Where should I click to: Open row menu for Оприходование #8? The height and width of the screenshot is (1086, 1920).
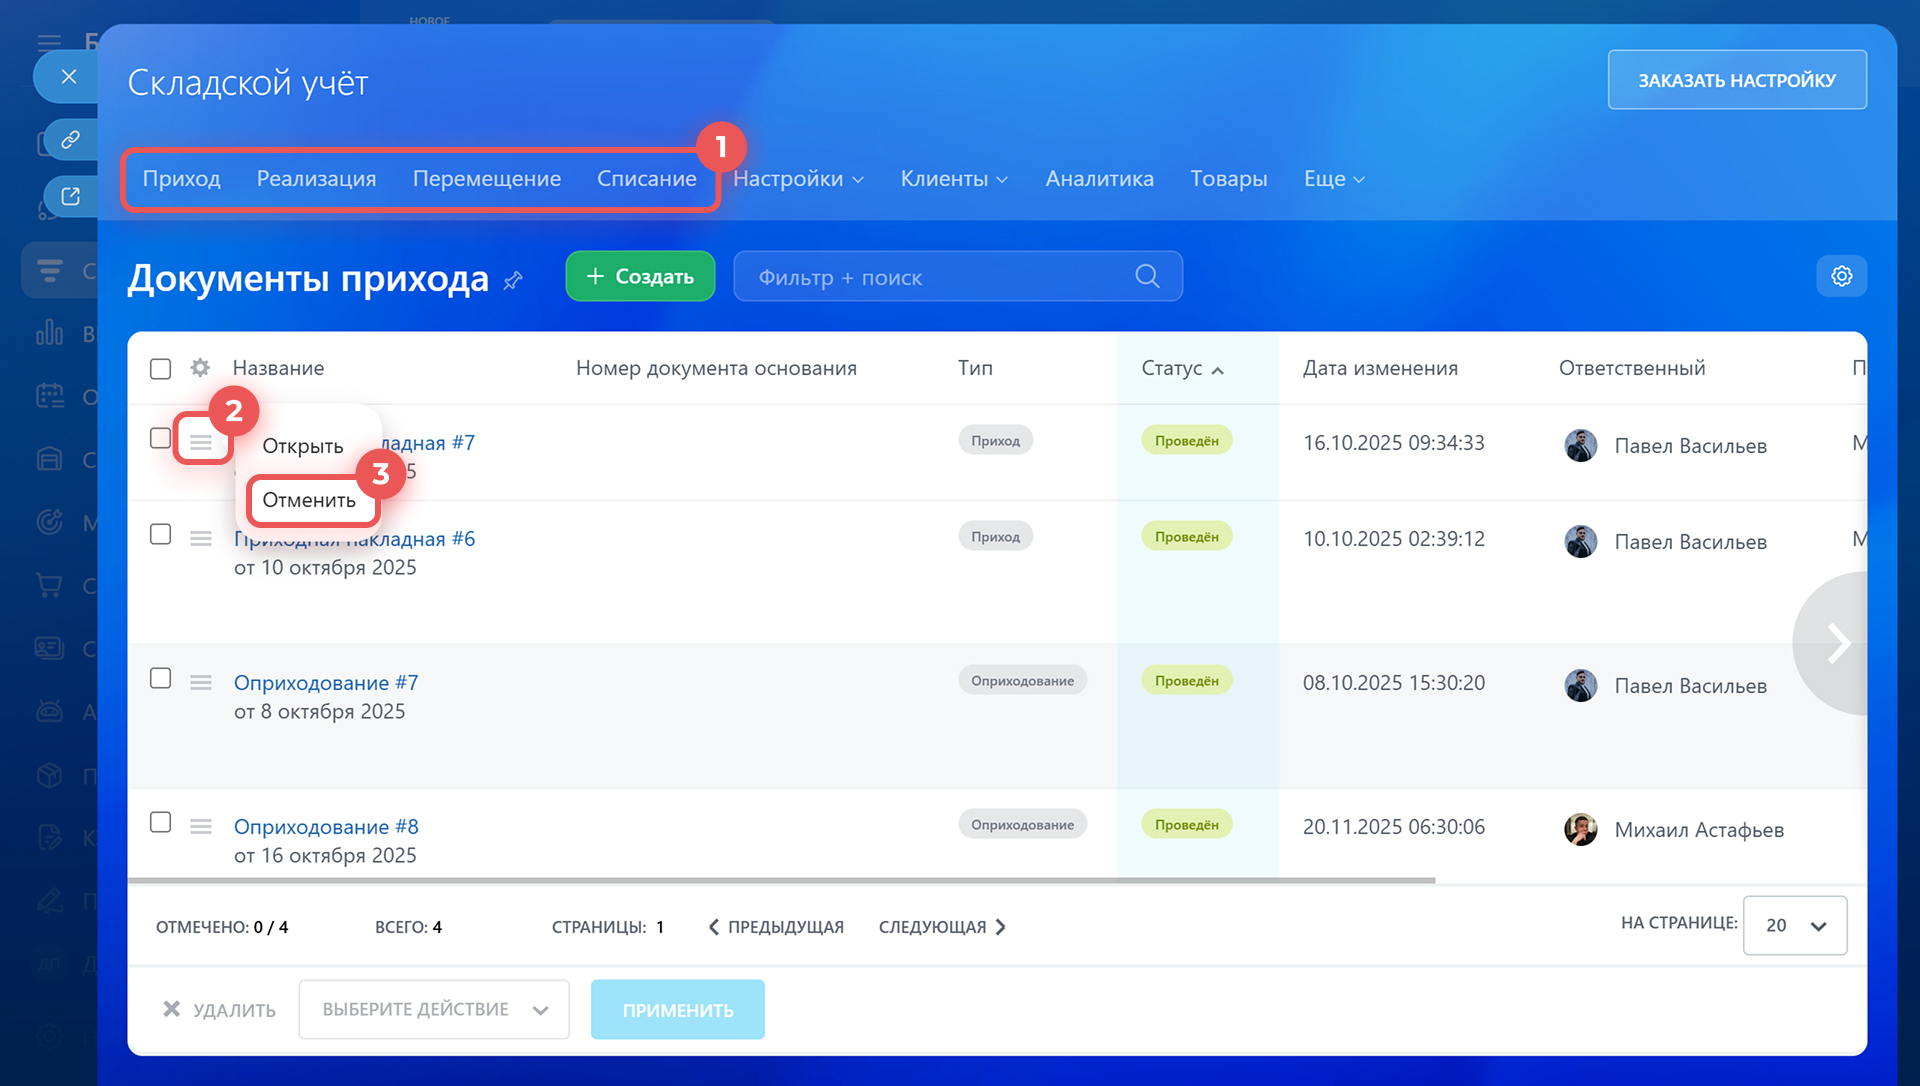pyautogui.click(x=201, y=826)
